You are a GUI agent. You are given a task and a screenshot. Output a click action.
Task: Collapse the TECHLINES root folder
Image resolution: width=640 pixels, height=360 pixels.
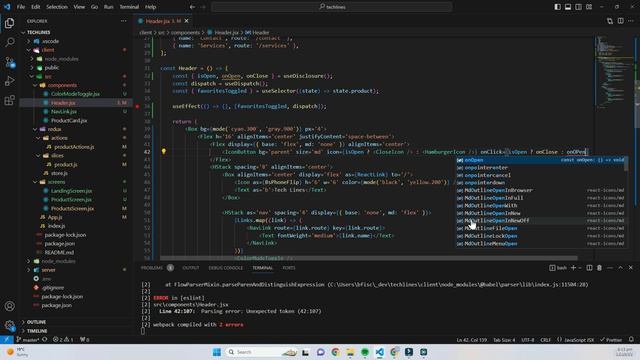point(38,32)
